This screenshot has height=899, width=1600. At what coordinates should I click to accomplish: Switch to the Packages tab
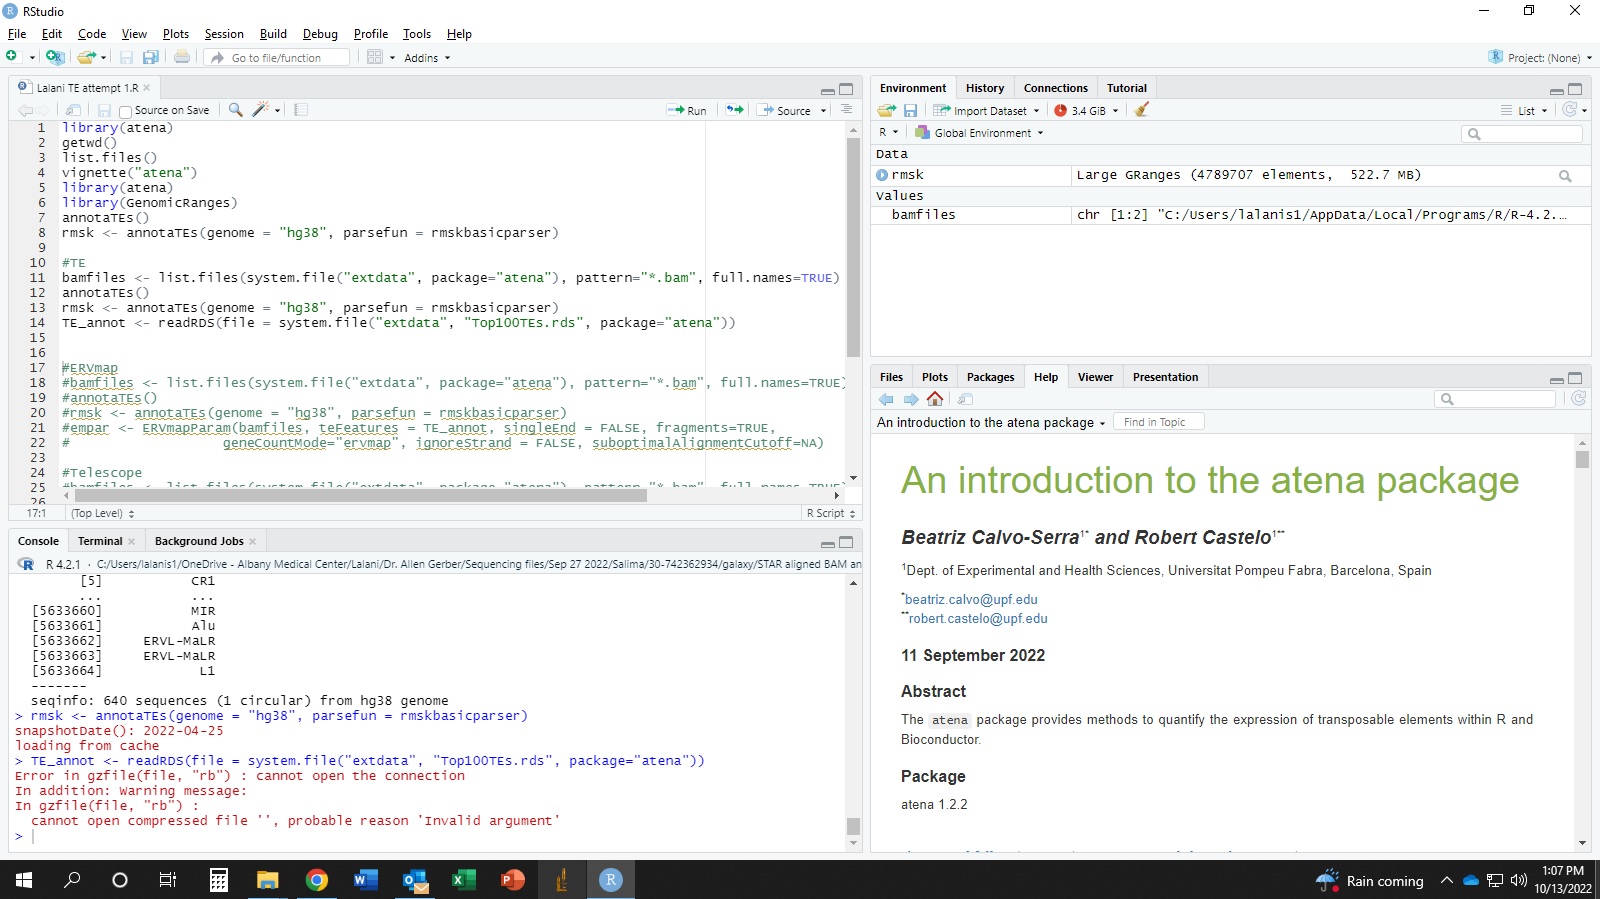990,377
